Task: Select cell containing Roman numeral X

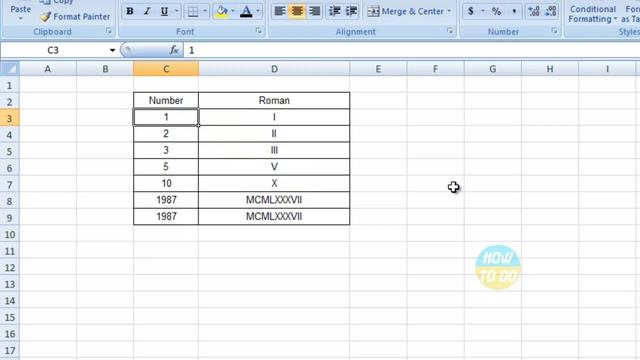Action: [274, 183]
